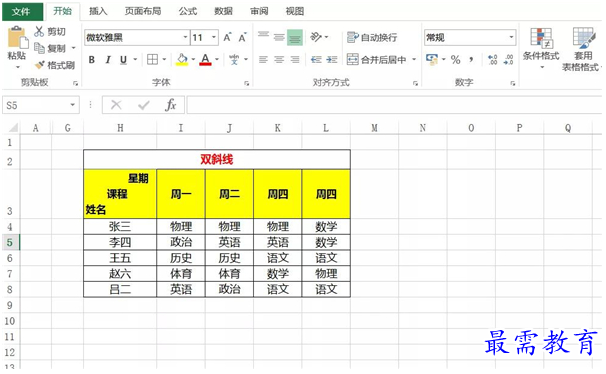Click the Cut scissors icon
The width and height of the screenshot is (606, 374).
(x=39, y=31)
